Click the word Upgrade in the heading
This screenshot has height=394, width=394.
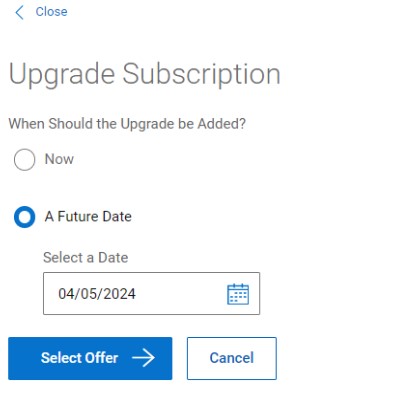pyautogui.click(x=62, y=75)
